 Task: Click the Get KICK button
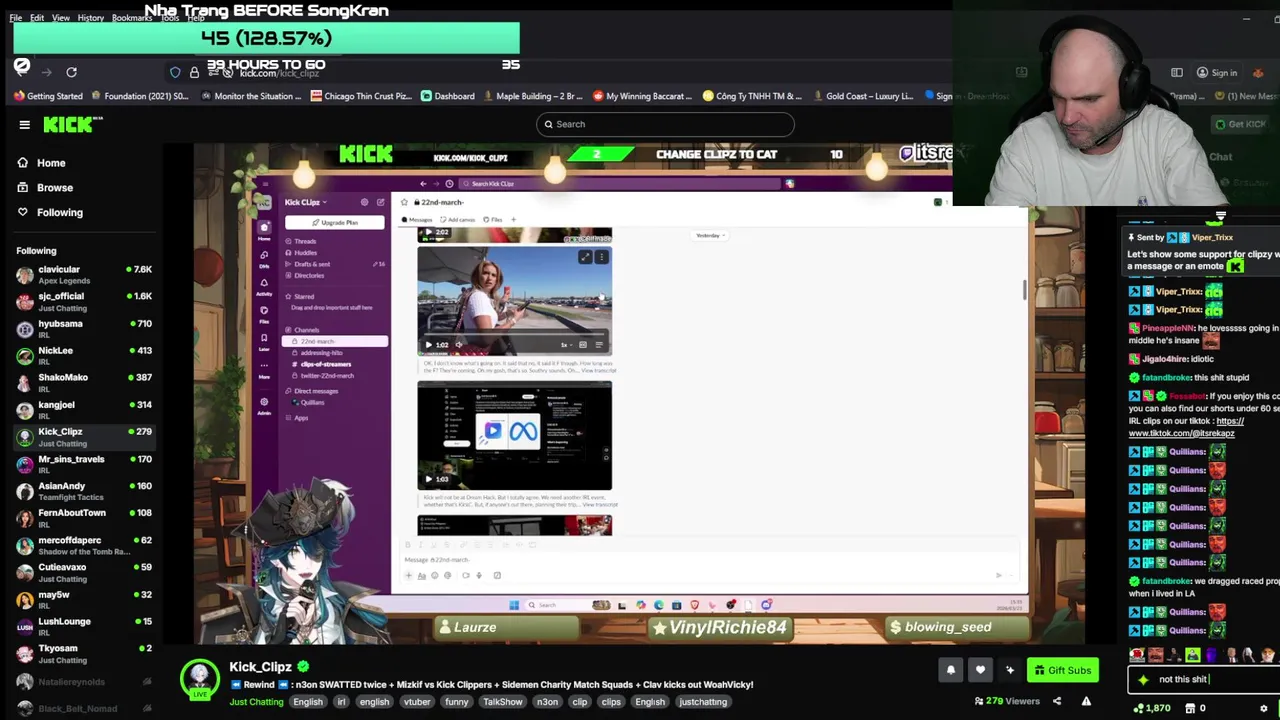click(x=1240, y=124)
